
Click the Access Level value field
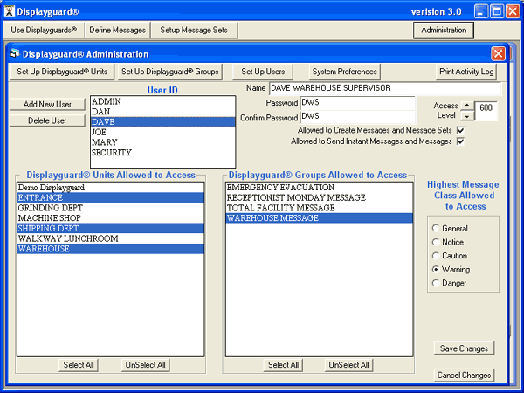pyautogui.click(x=486, y=111)
